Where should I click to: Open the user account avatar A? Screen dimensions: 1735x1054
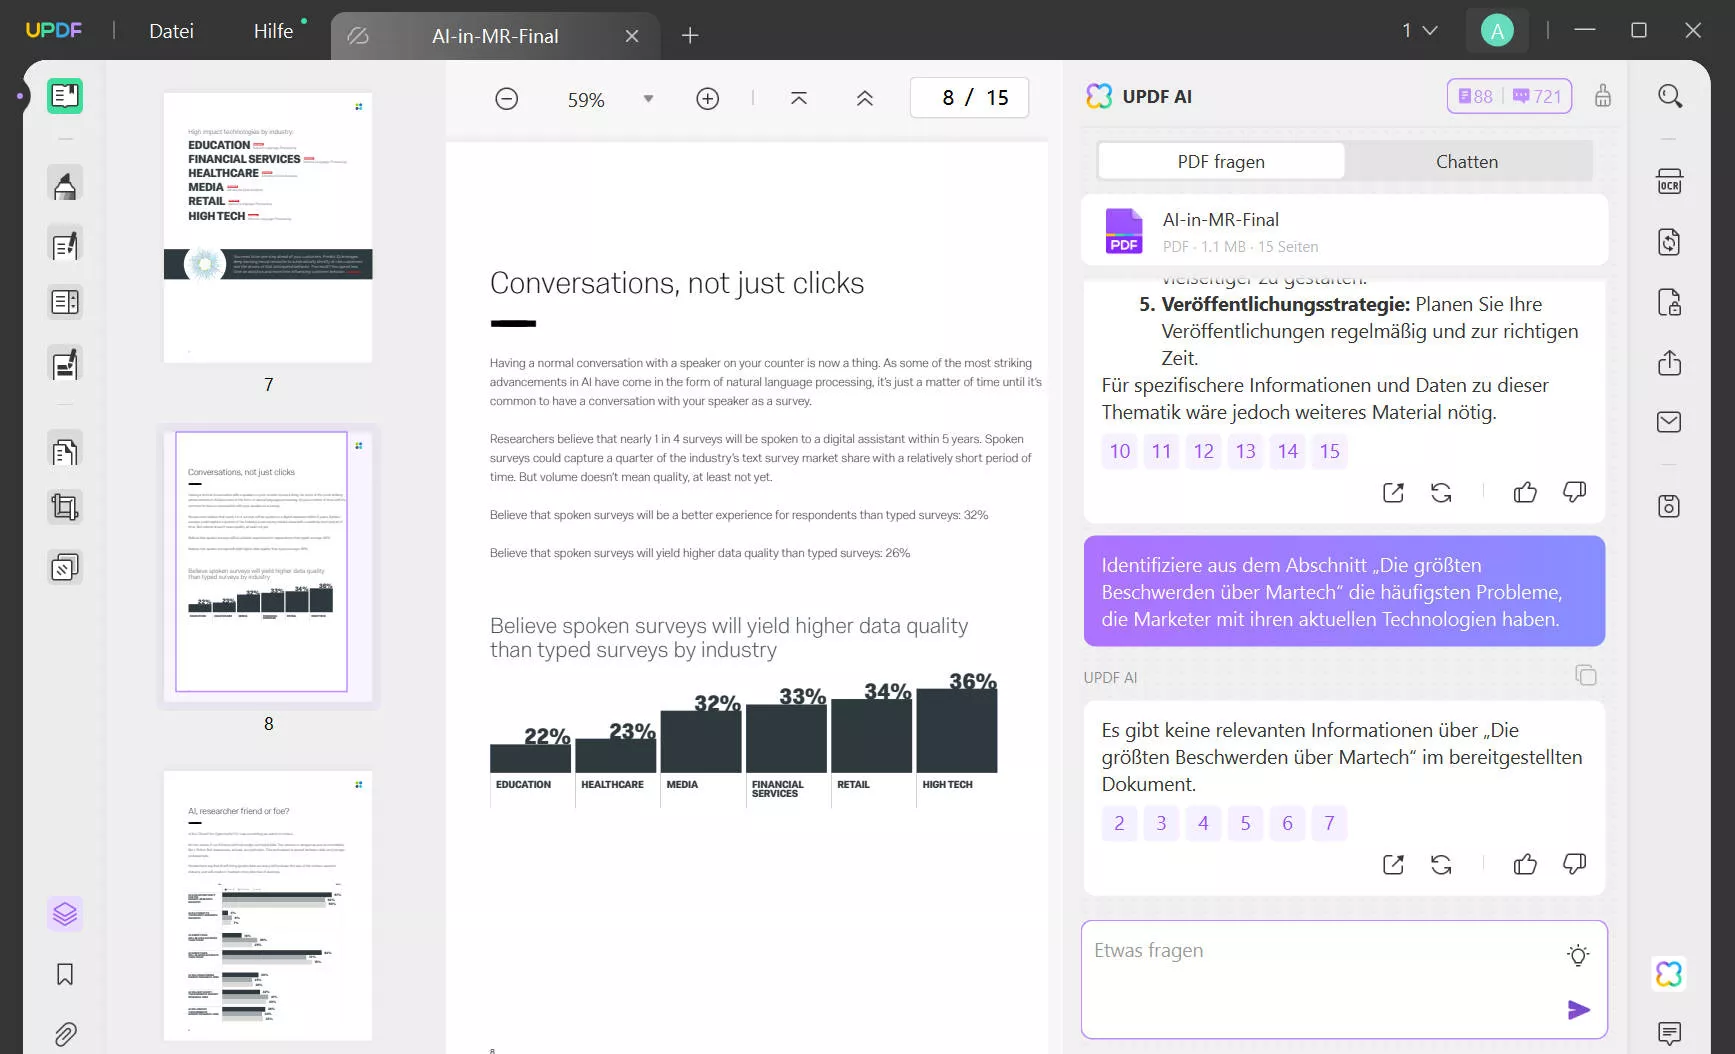(x=1497, y=30)
